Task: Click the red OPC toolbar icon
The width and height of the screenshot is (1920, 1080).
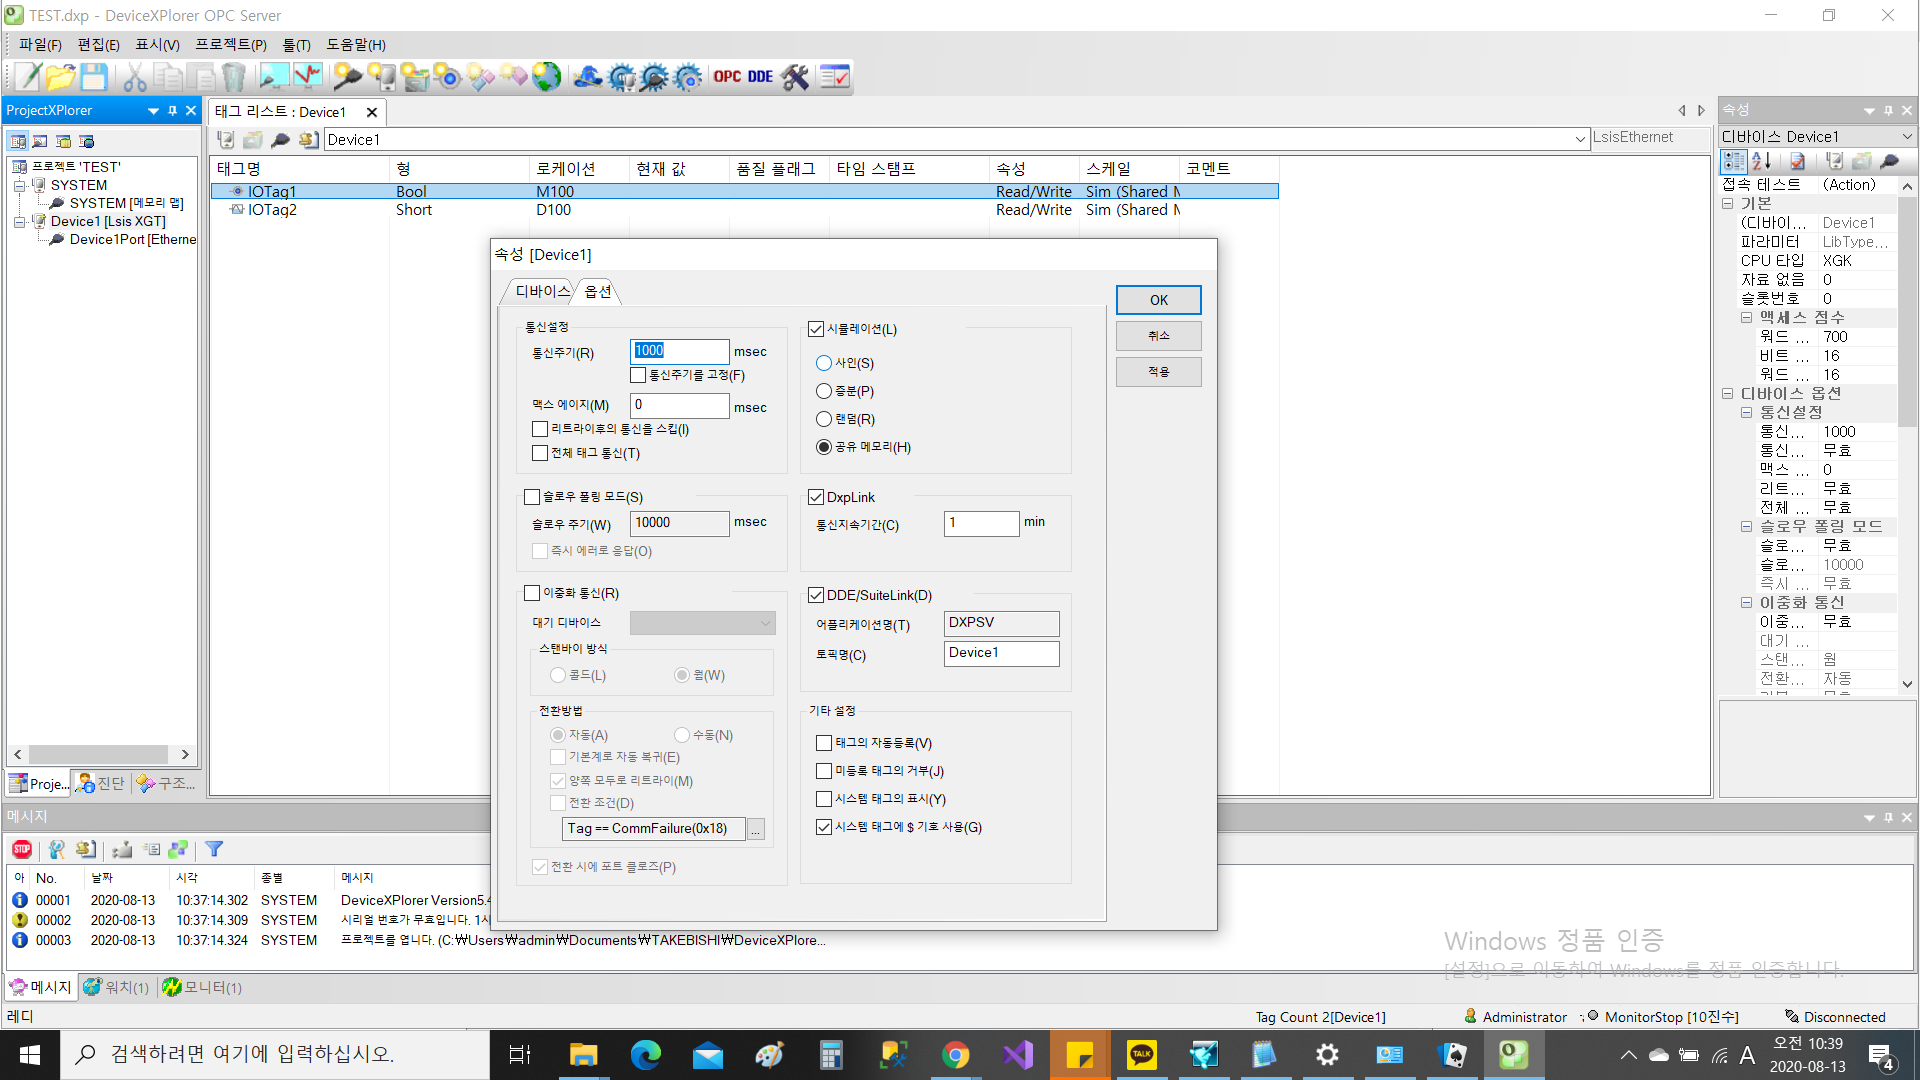Action: 727,77
